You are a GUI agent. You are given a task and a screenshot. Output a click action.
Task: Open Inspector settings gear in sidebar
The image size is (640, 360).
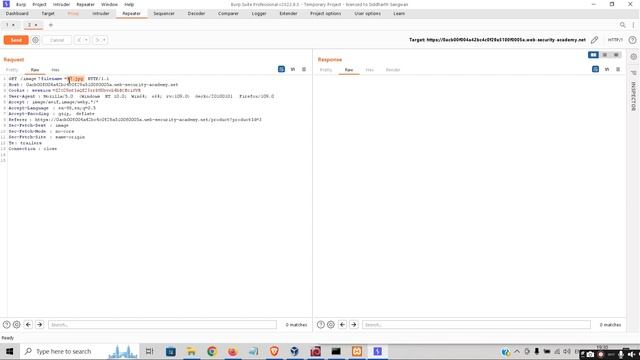click(x=633, y=57)
